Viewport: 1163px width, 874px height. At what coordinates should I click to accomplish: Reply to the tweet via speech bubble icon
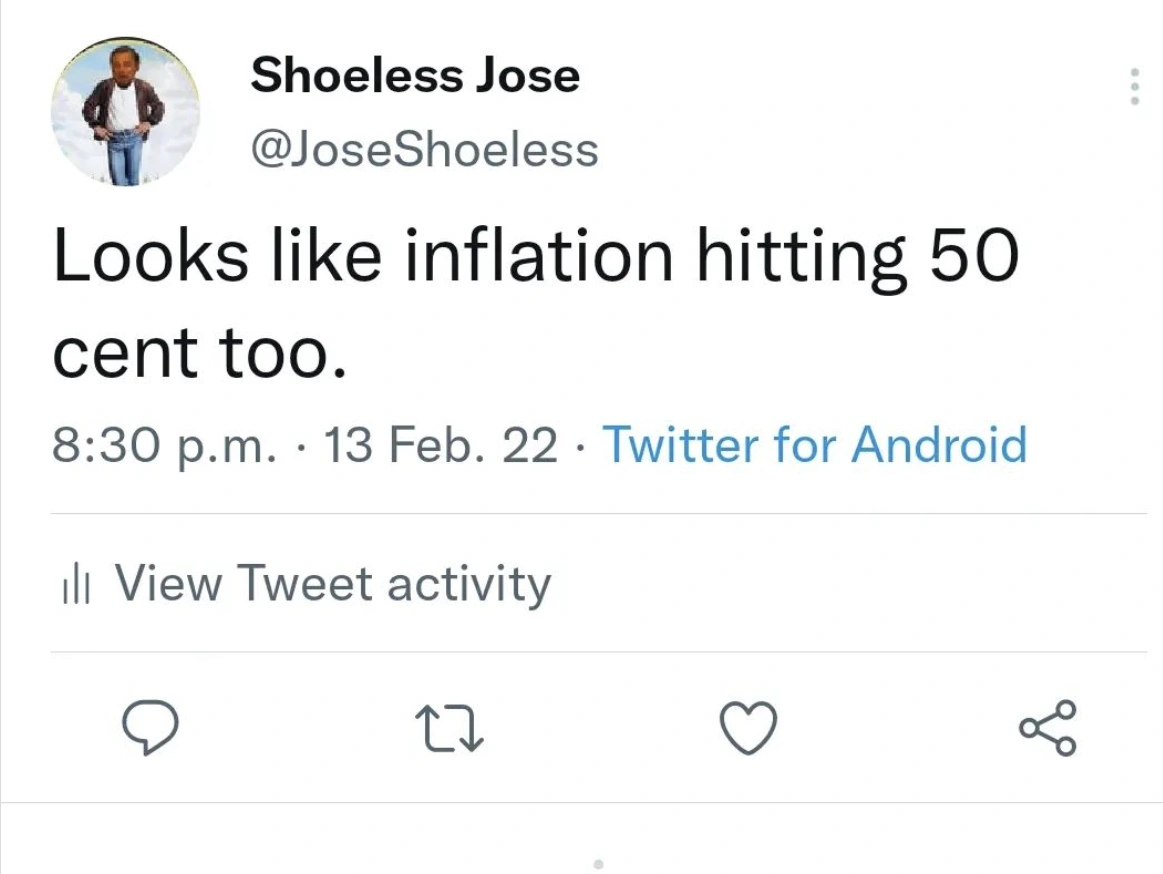[x=150, y=727]
